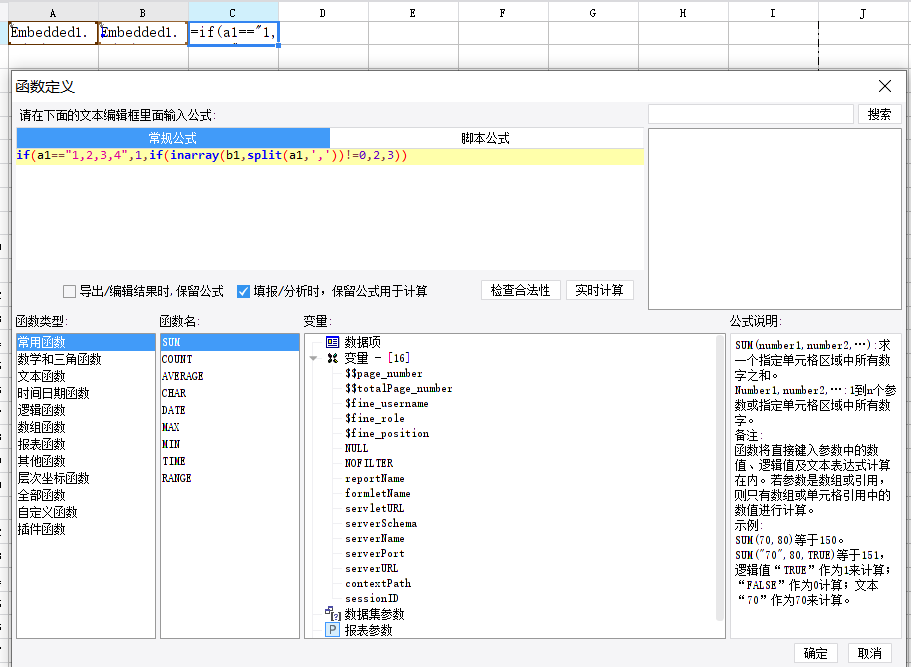Click the 报表参数 P icon
This screenshot has width=911, height=667.
click(333, 630)
